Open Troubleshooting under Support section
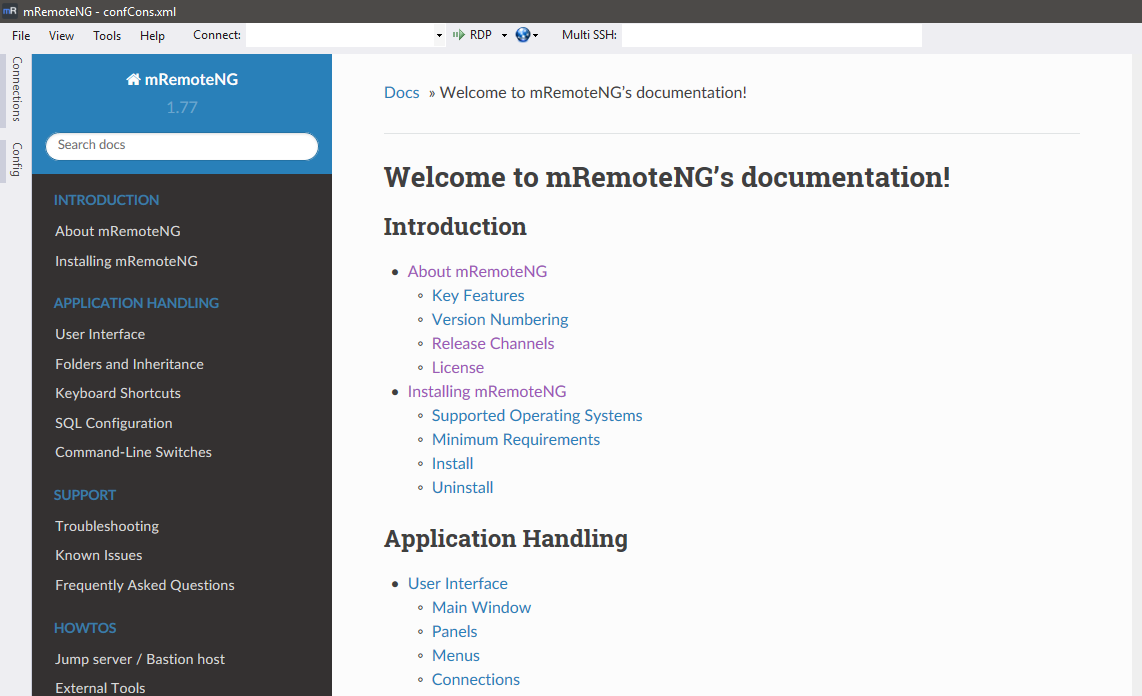Image resolution: width=1142 pixels, height=696 pixels. click(x=107, y=525)
